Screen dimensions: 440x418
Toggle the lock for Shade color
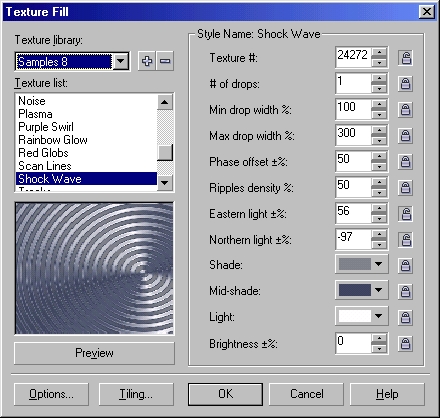[x=405, y=266]
